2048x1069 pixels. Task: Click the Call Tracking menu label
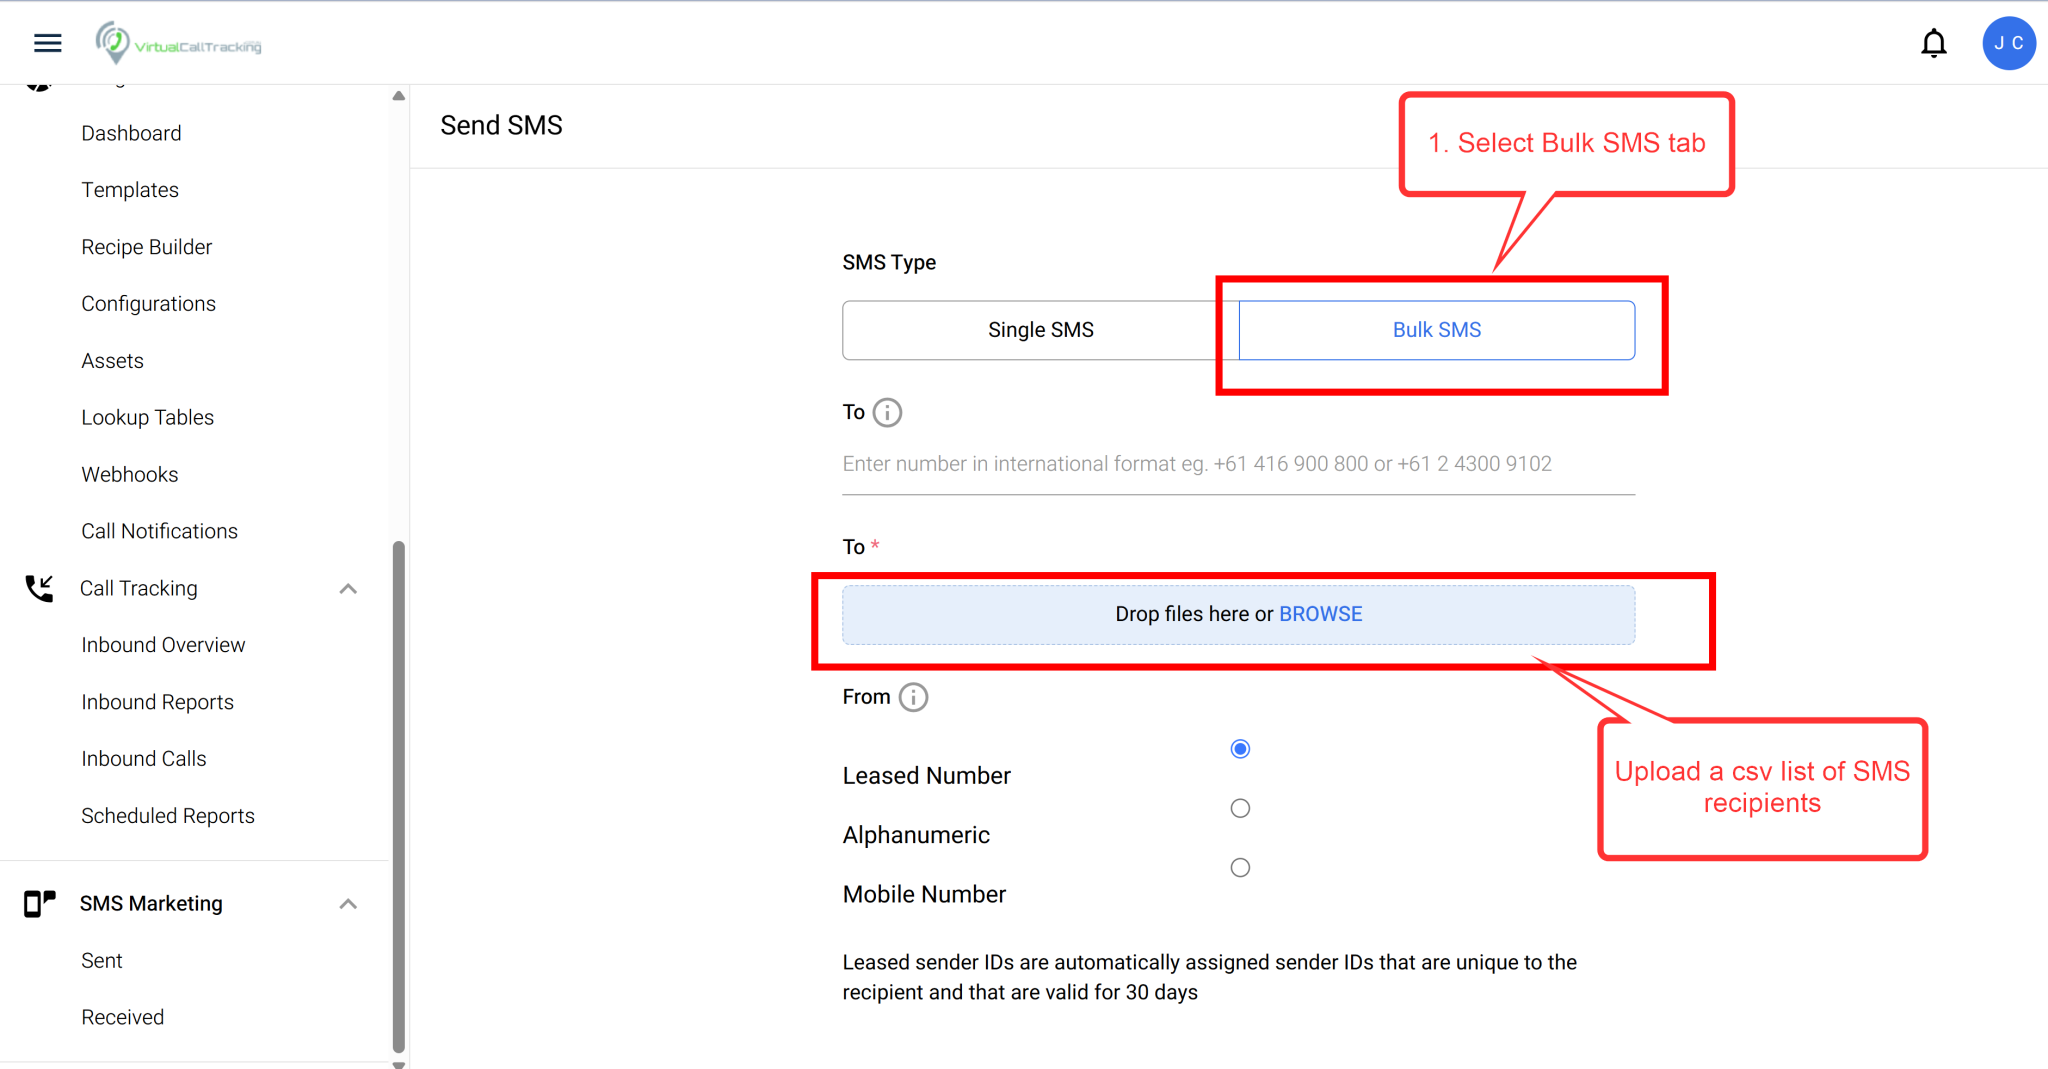coord(139,588)
